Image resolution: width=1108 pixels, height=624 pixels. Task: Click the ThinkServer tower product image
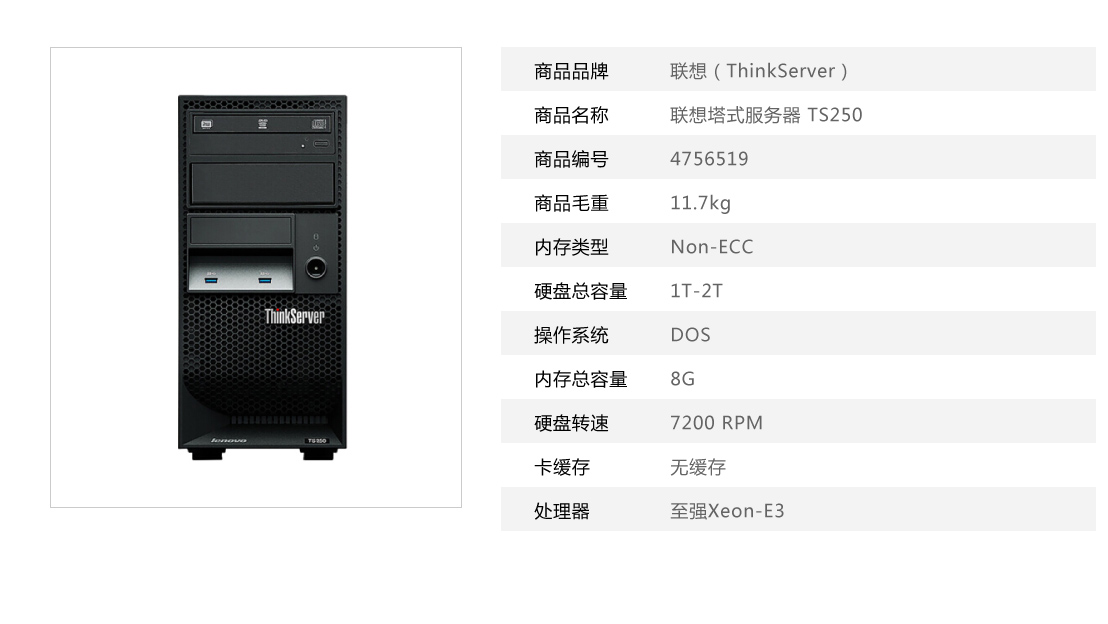262,277
